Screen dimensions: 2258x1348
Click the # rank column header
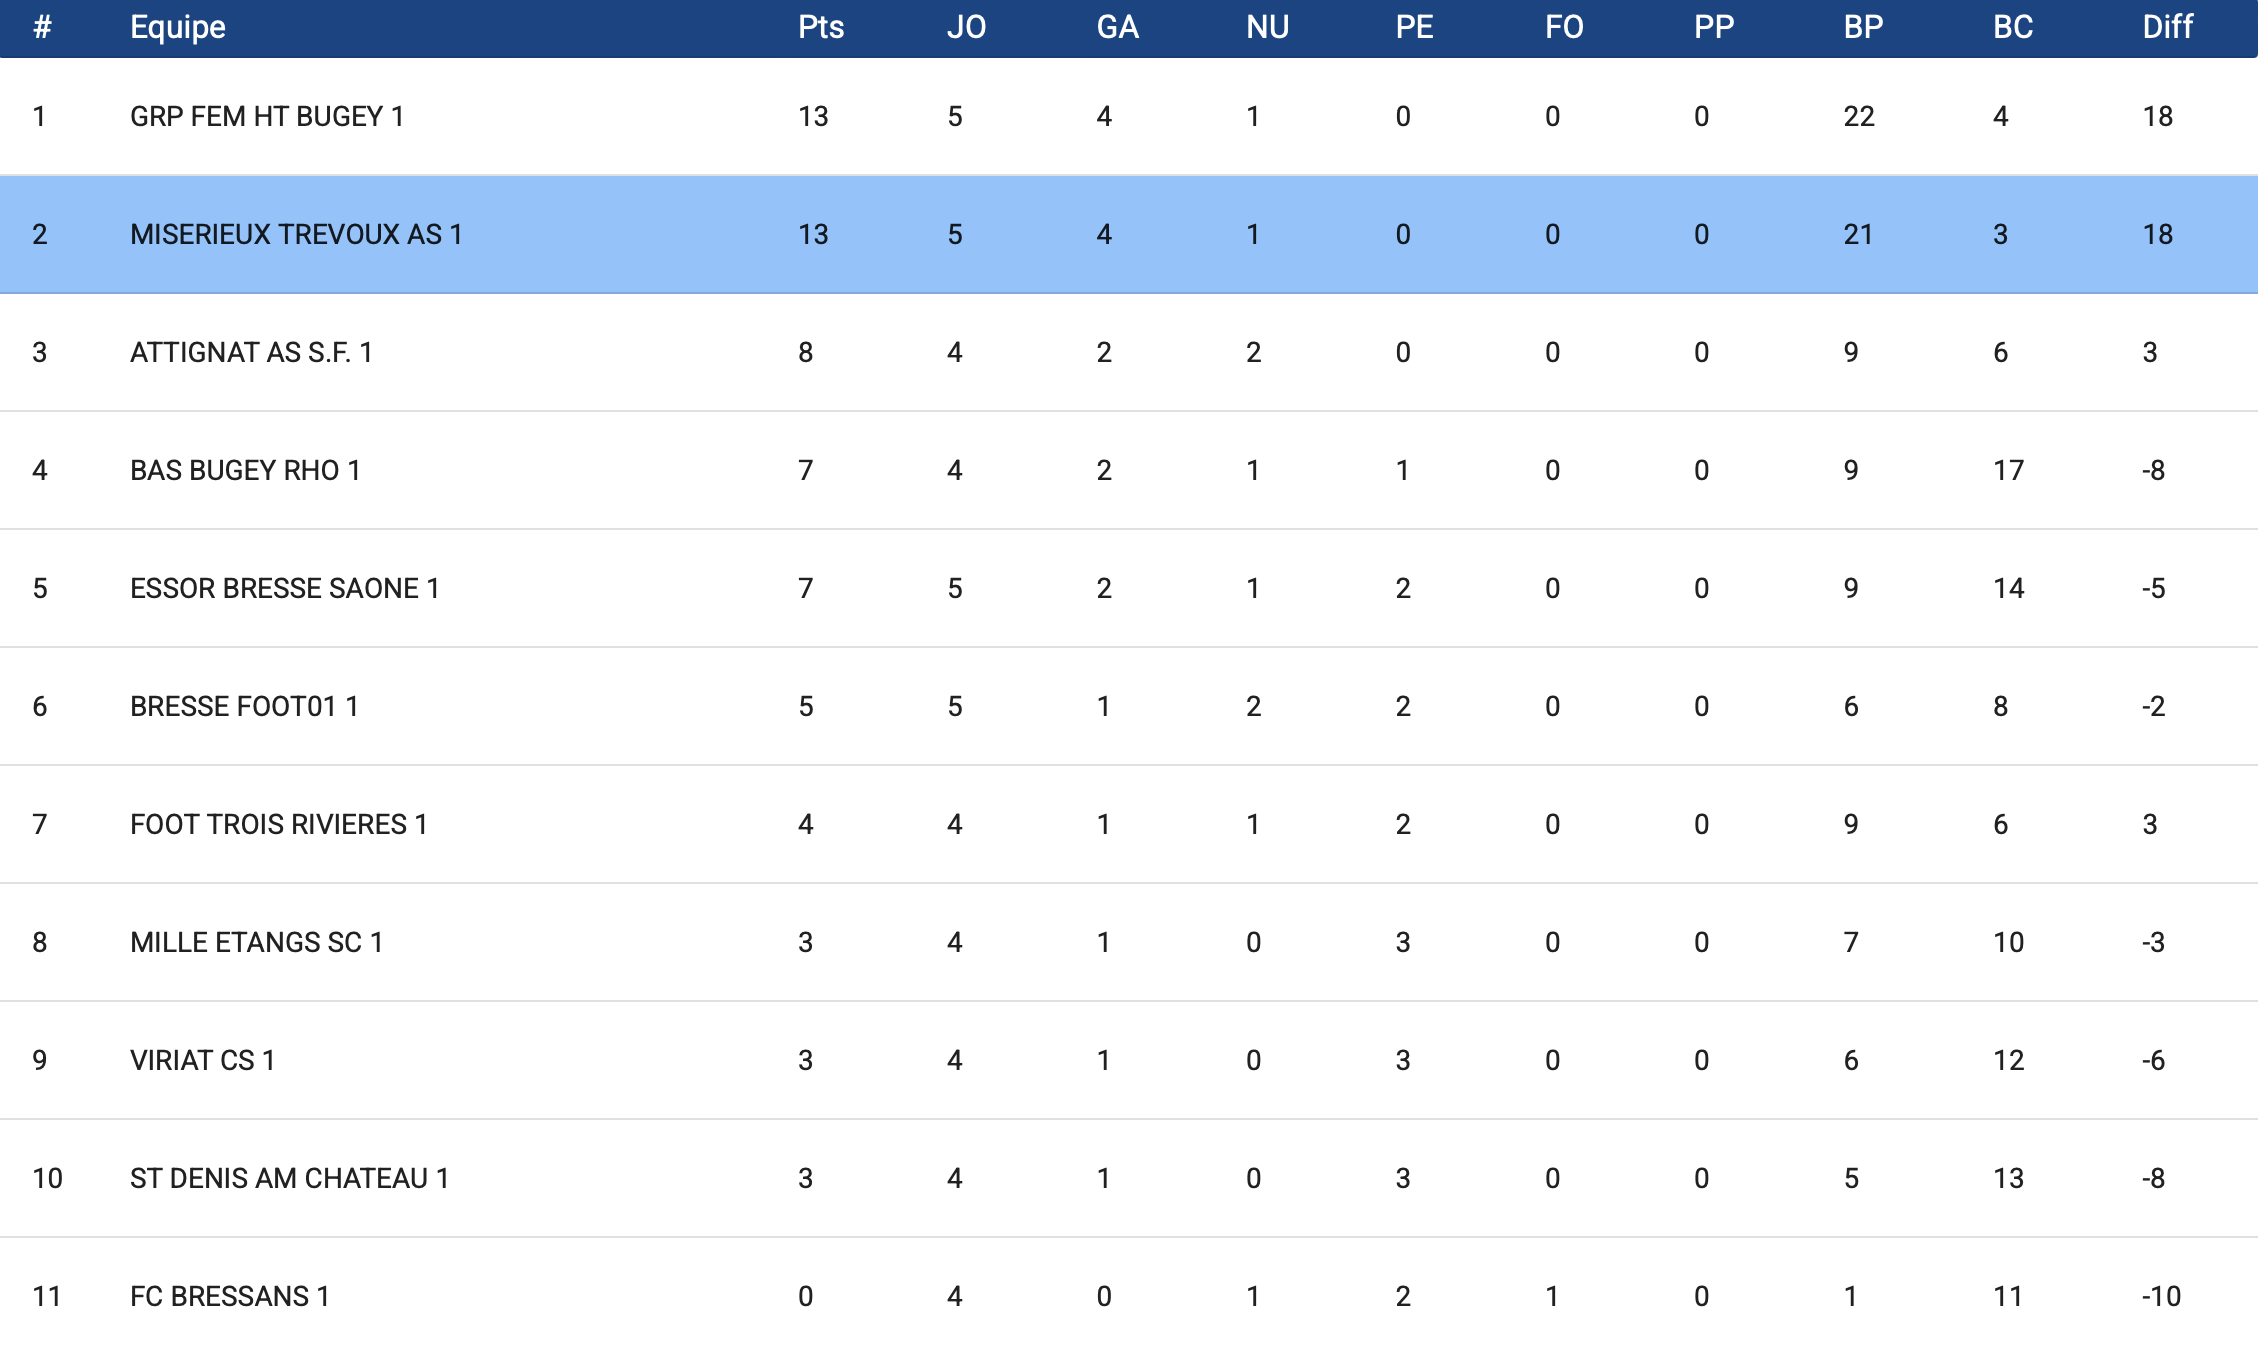(x=42, y=27)
